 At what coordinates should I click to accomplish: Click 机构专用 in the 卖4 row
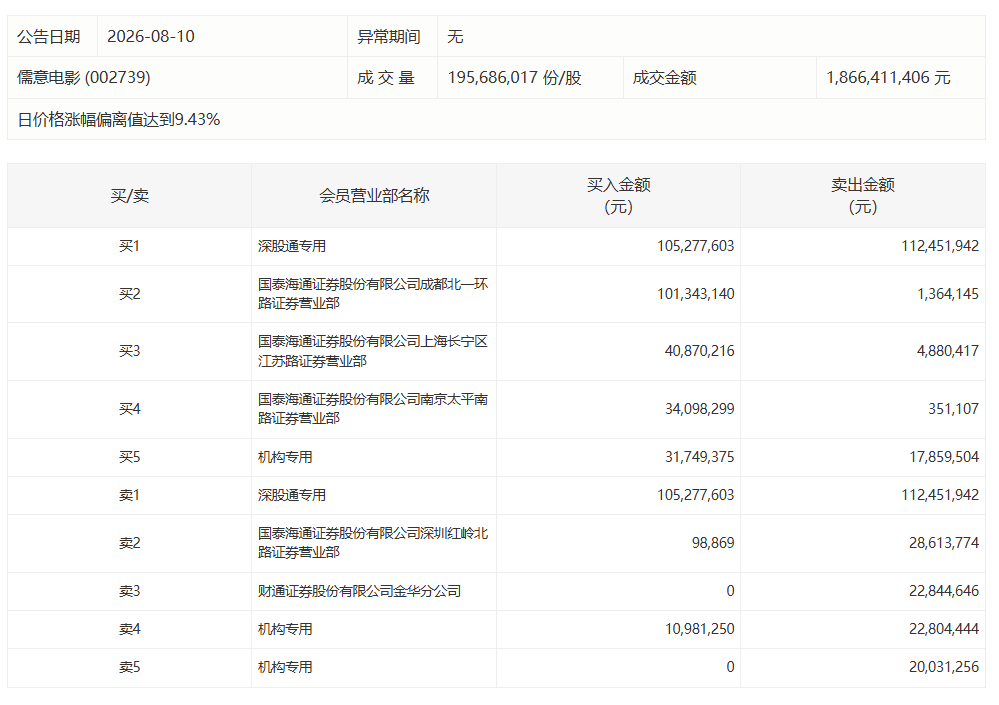click(x=285, y=629)
